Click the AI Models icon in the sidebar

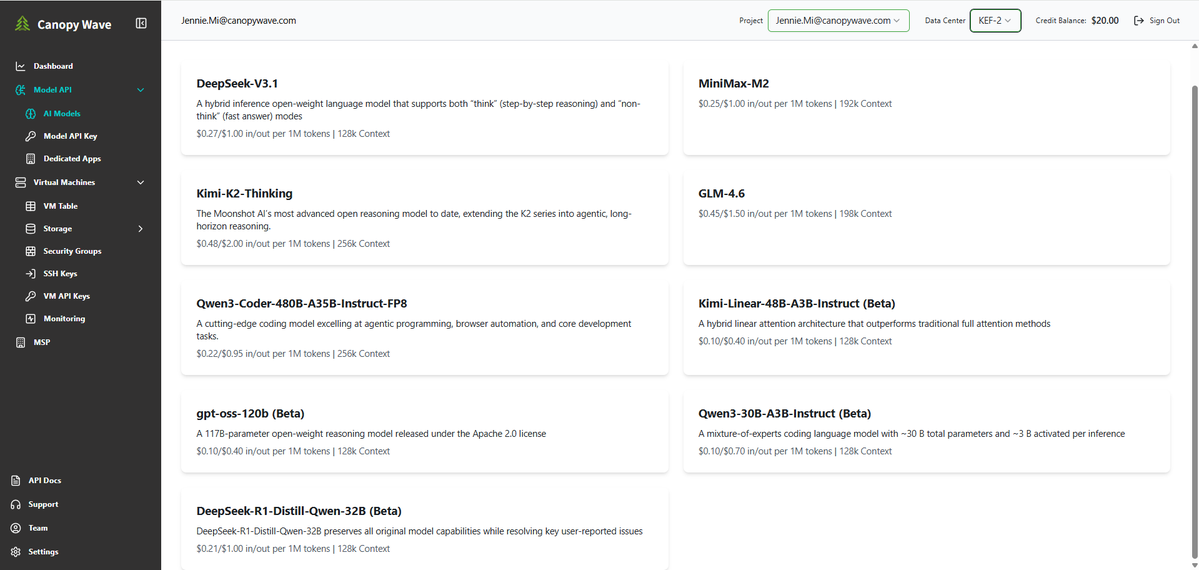(30, 113)
